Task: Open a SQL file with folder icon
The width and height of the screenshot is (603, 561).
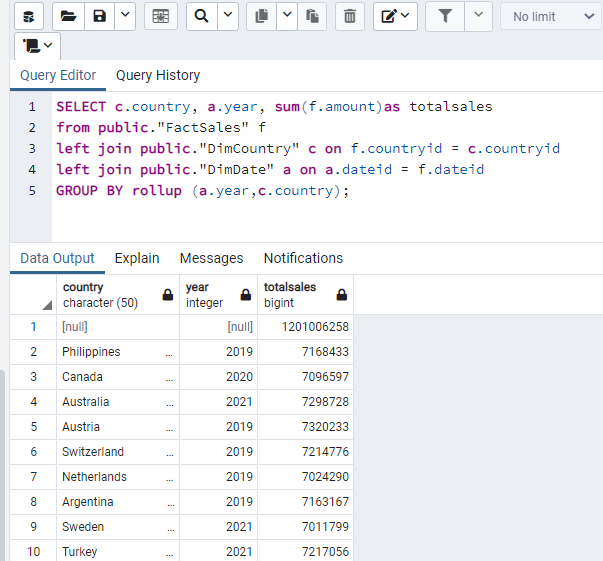Action: pyautogui.click(x=68, y=16)
